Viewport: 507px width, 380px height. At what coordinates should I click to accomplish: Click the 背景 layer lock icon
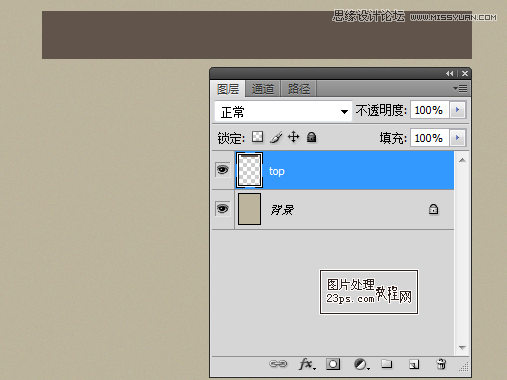(433, 209)
